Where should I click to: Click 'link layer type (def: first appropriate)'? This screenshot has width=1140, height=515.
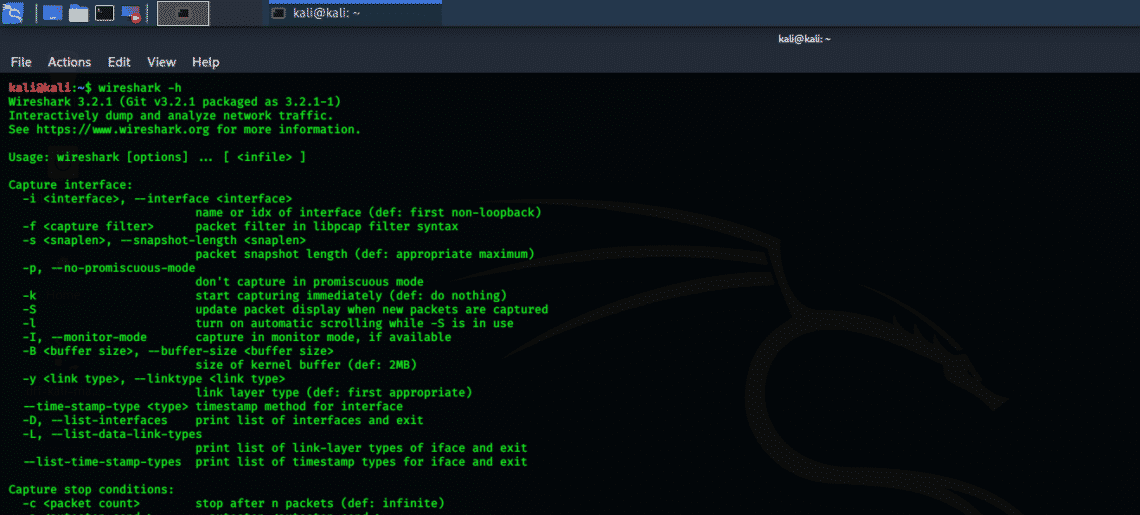click(334, 392)
